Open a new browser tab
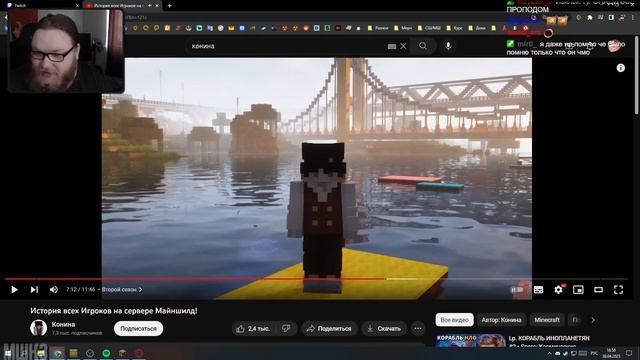Screen dimensions: 640x360 point(169,6)
